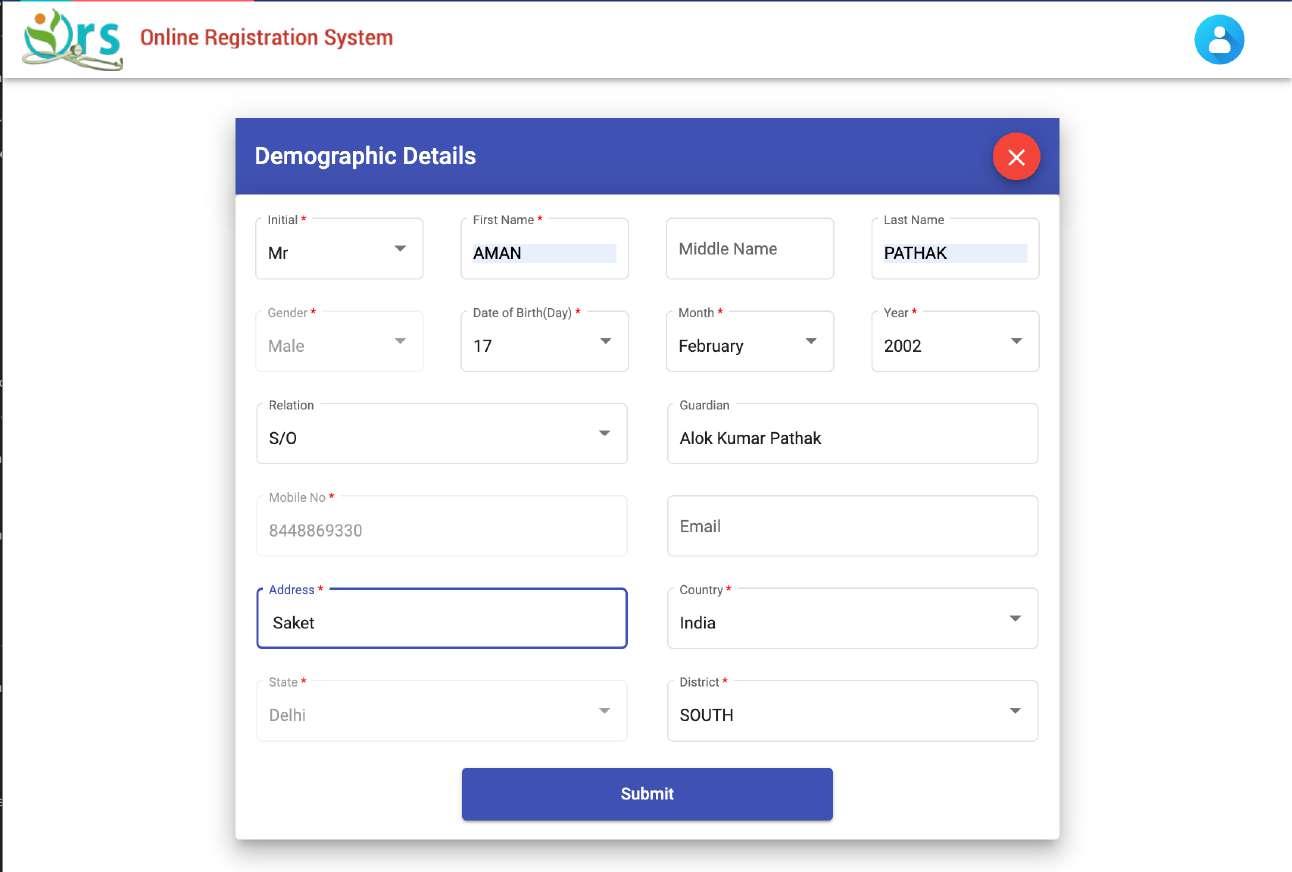Screen dimensions: 1292x872
Task: Click into the Email input field
Action: tap(852, 526)
